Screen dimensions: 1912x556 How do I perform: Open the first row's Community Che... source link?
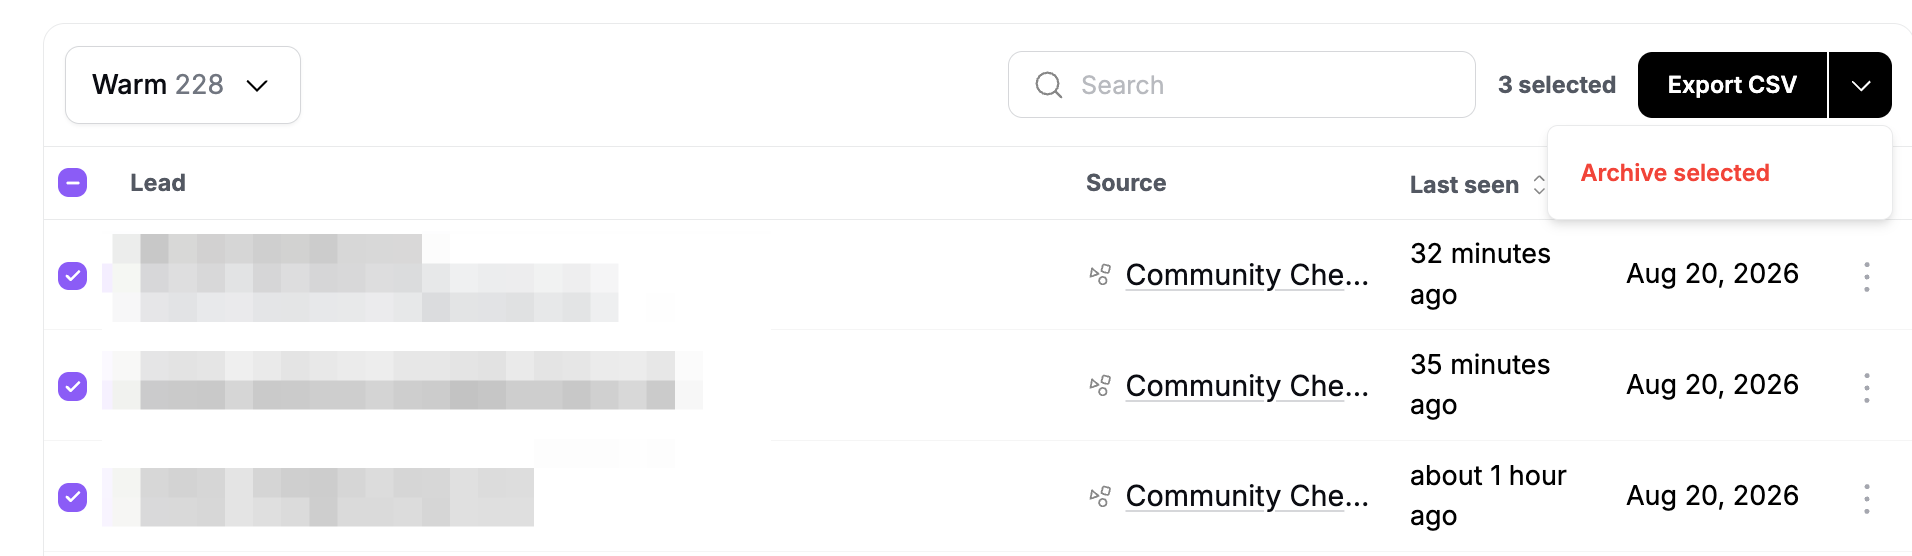coord(1247,275)
